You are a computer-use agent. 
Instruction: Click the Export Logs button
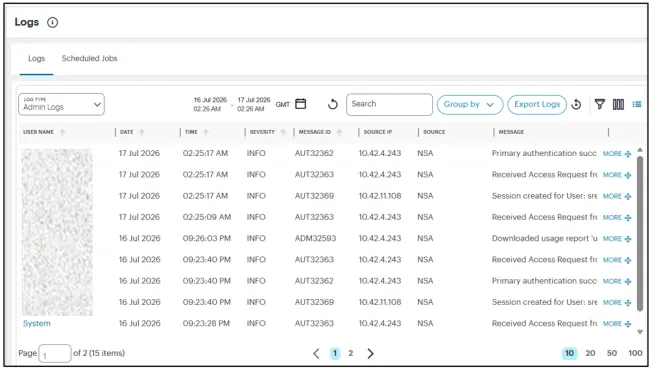(x=537, y=104)
